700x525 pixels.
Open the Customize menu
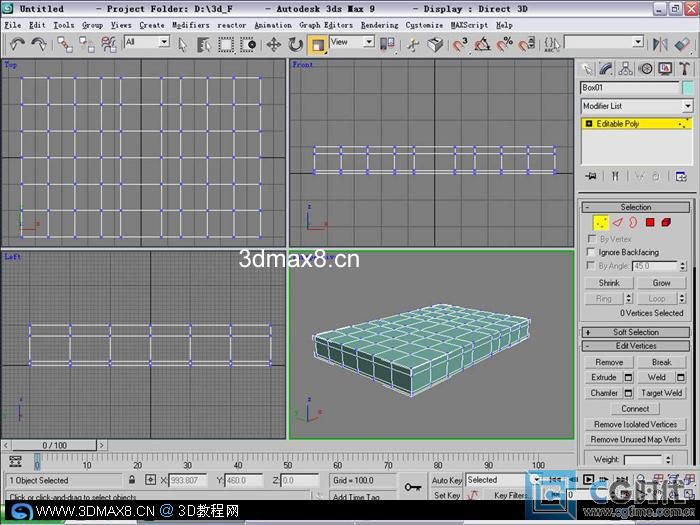(x=424, y=25)
